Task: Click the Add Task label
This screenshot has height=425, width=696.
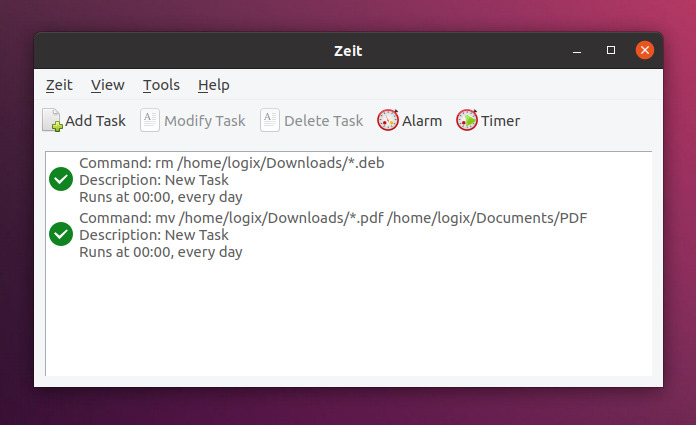Action: [x=95, y=121]
